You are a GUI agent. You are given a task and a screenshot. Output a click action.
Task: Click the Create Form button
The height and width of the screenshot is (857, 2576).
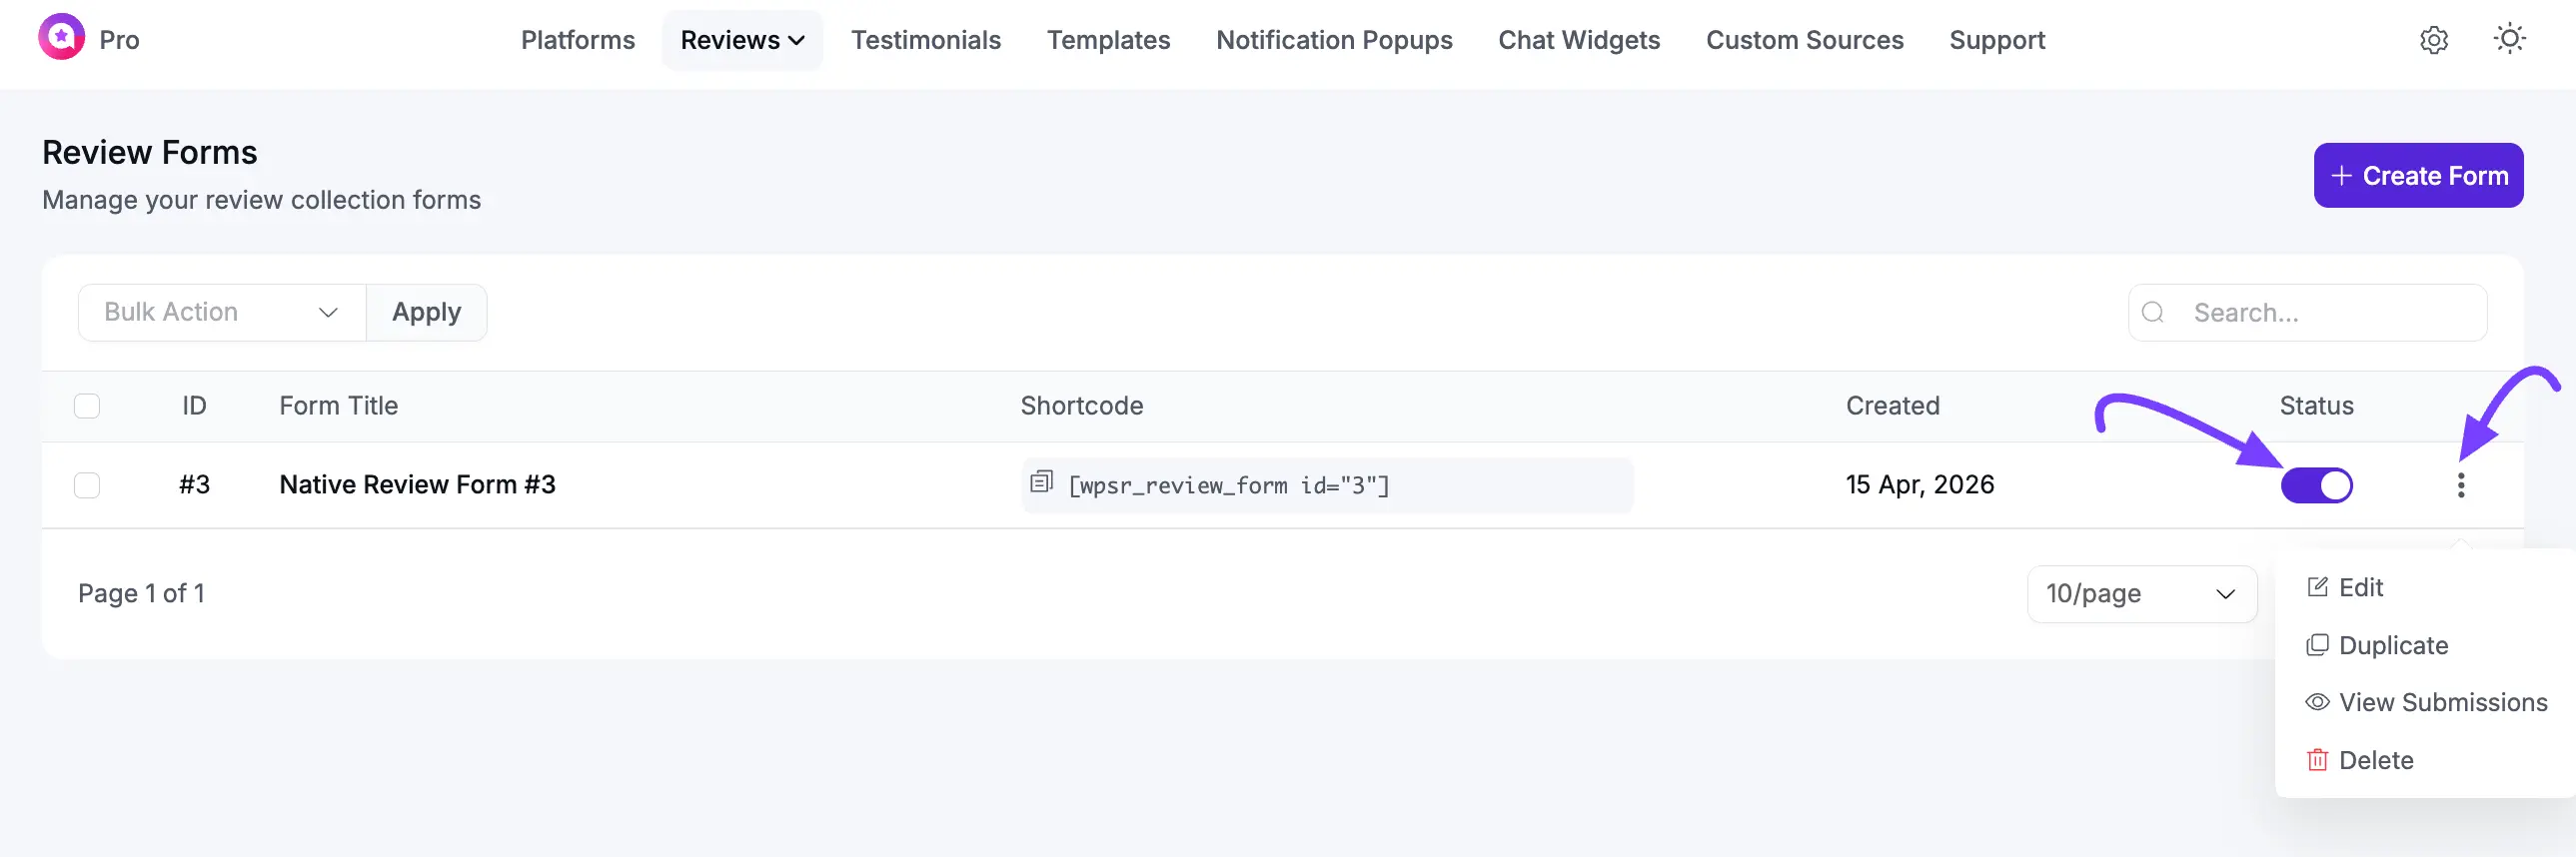[2418, 175]
